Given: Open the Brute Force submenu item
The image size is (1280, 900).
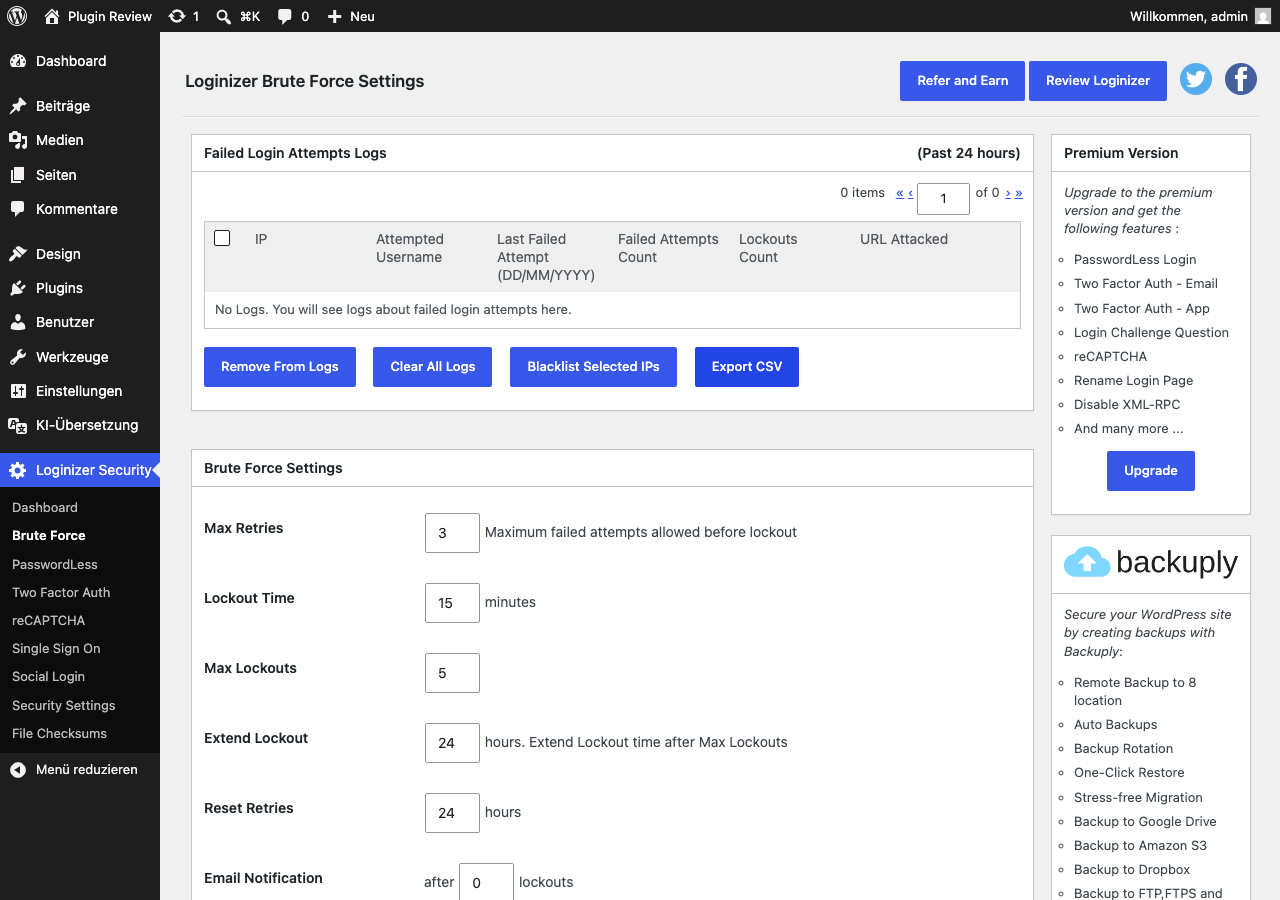Looking at the screenshot, I should click(x=49, y=535).
